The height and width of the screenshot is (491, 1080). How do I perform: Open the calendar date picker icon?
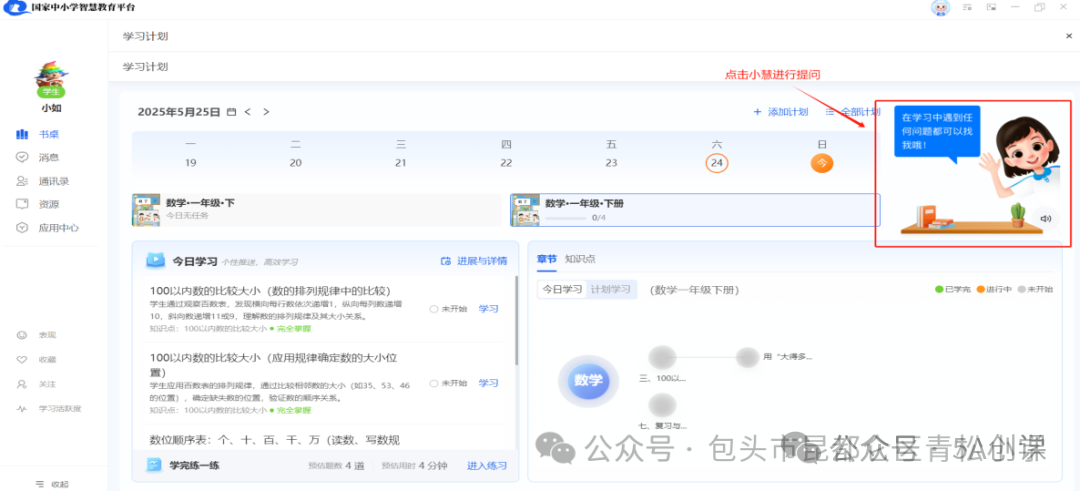231,112
